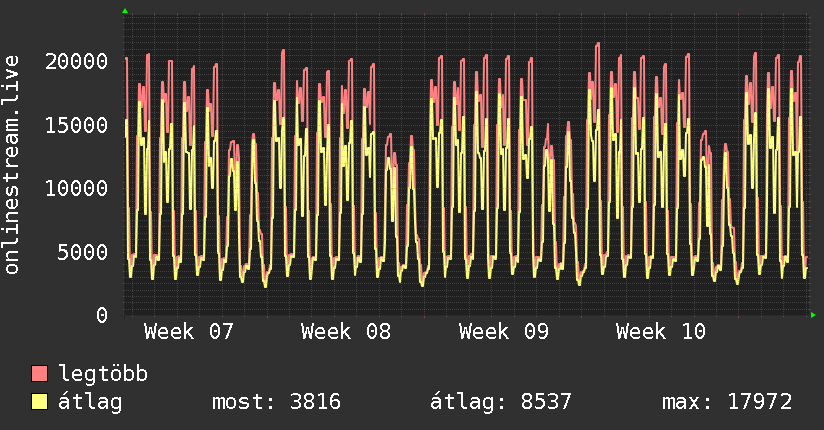Select the "átlag" legend label beside yellow swatch
Viewport: 824px width, 430px height.
click(x=90, y=402)
